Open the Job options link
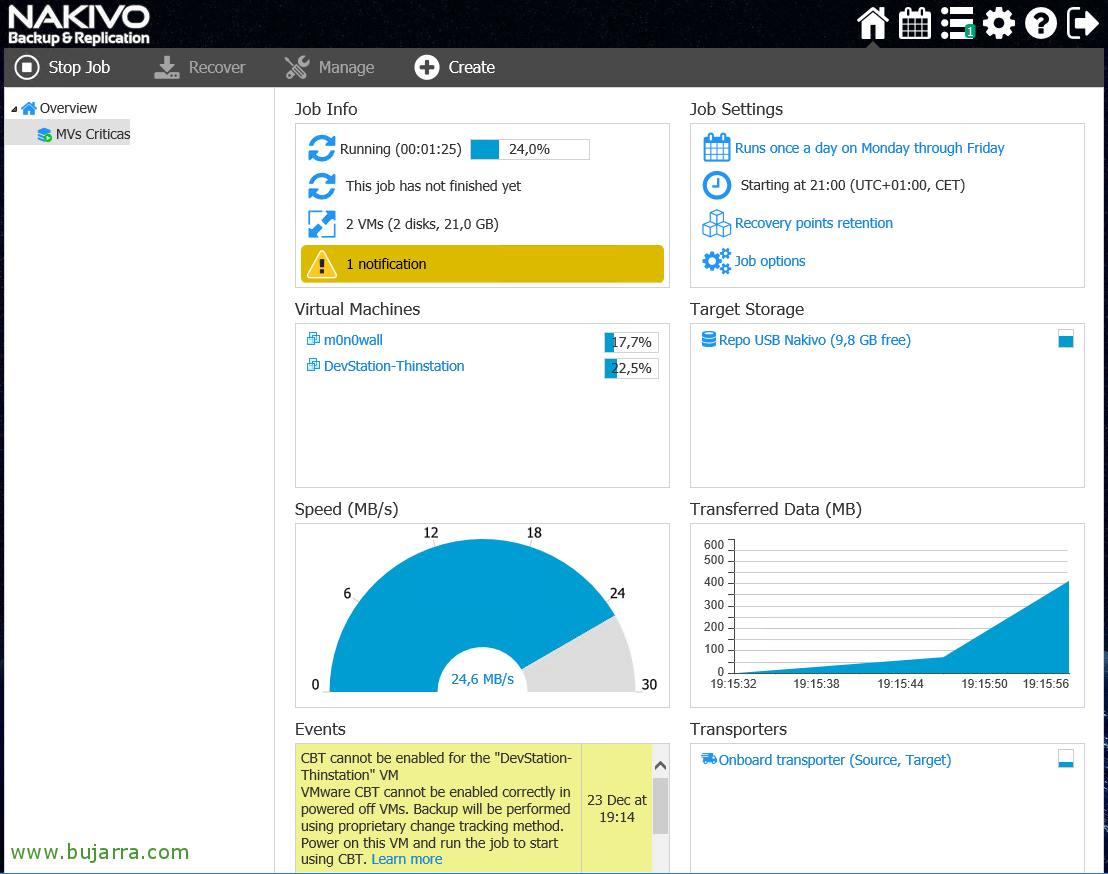This screenshot has height=874, width=1108. (770, 261)
